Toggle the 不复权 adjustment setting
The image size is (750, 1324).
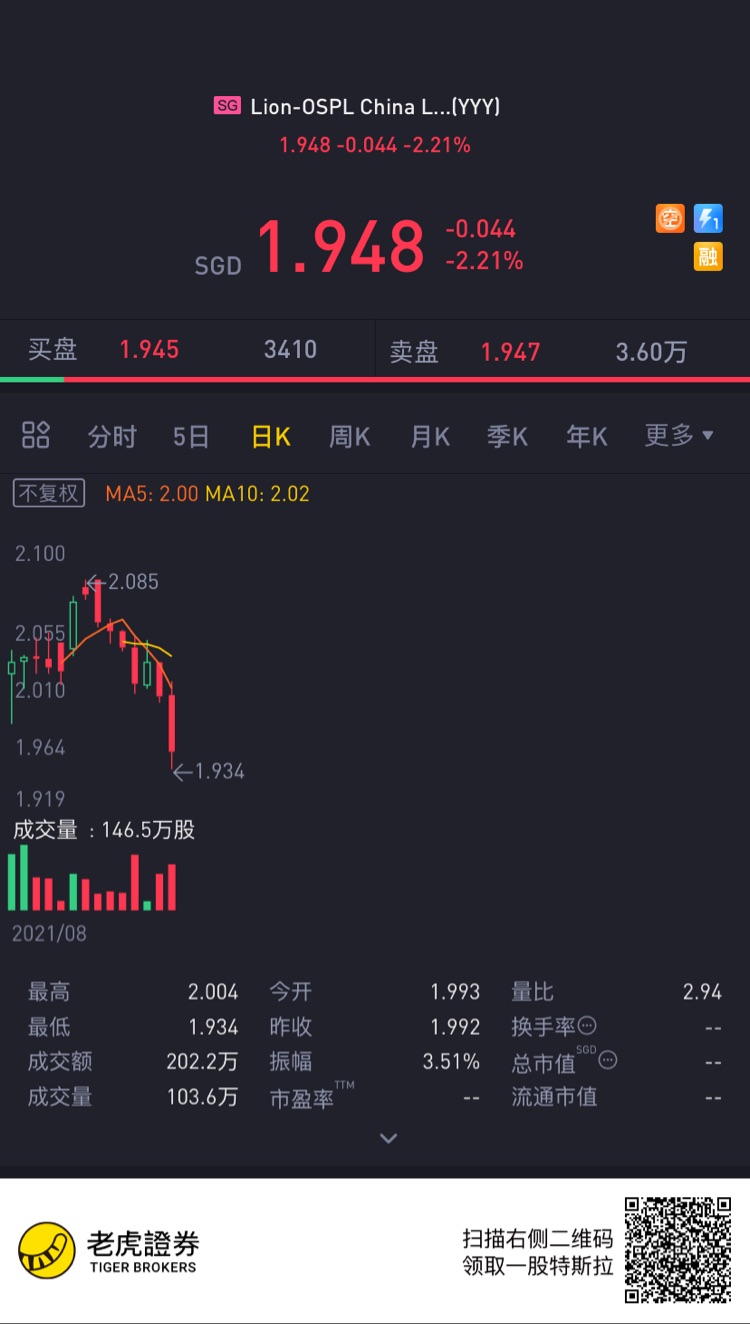click(49, 493)
